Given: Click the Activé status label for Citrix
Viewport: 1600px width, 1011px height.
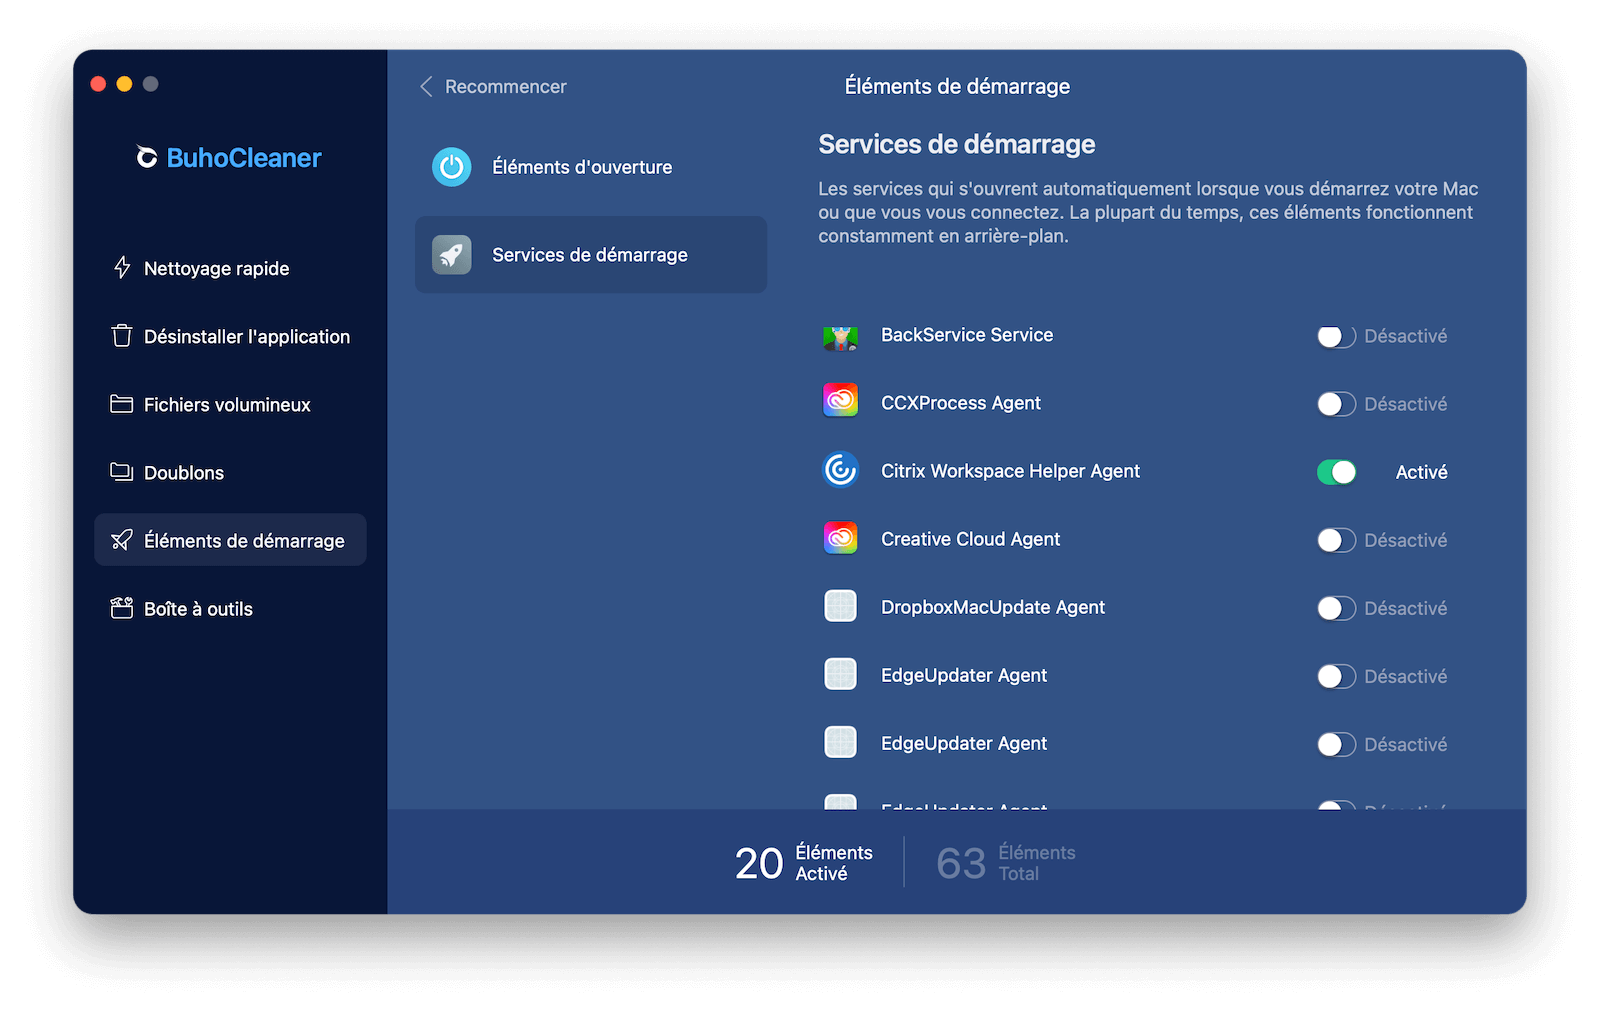Looking at the screenshot, I should pos(1421,472).
